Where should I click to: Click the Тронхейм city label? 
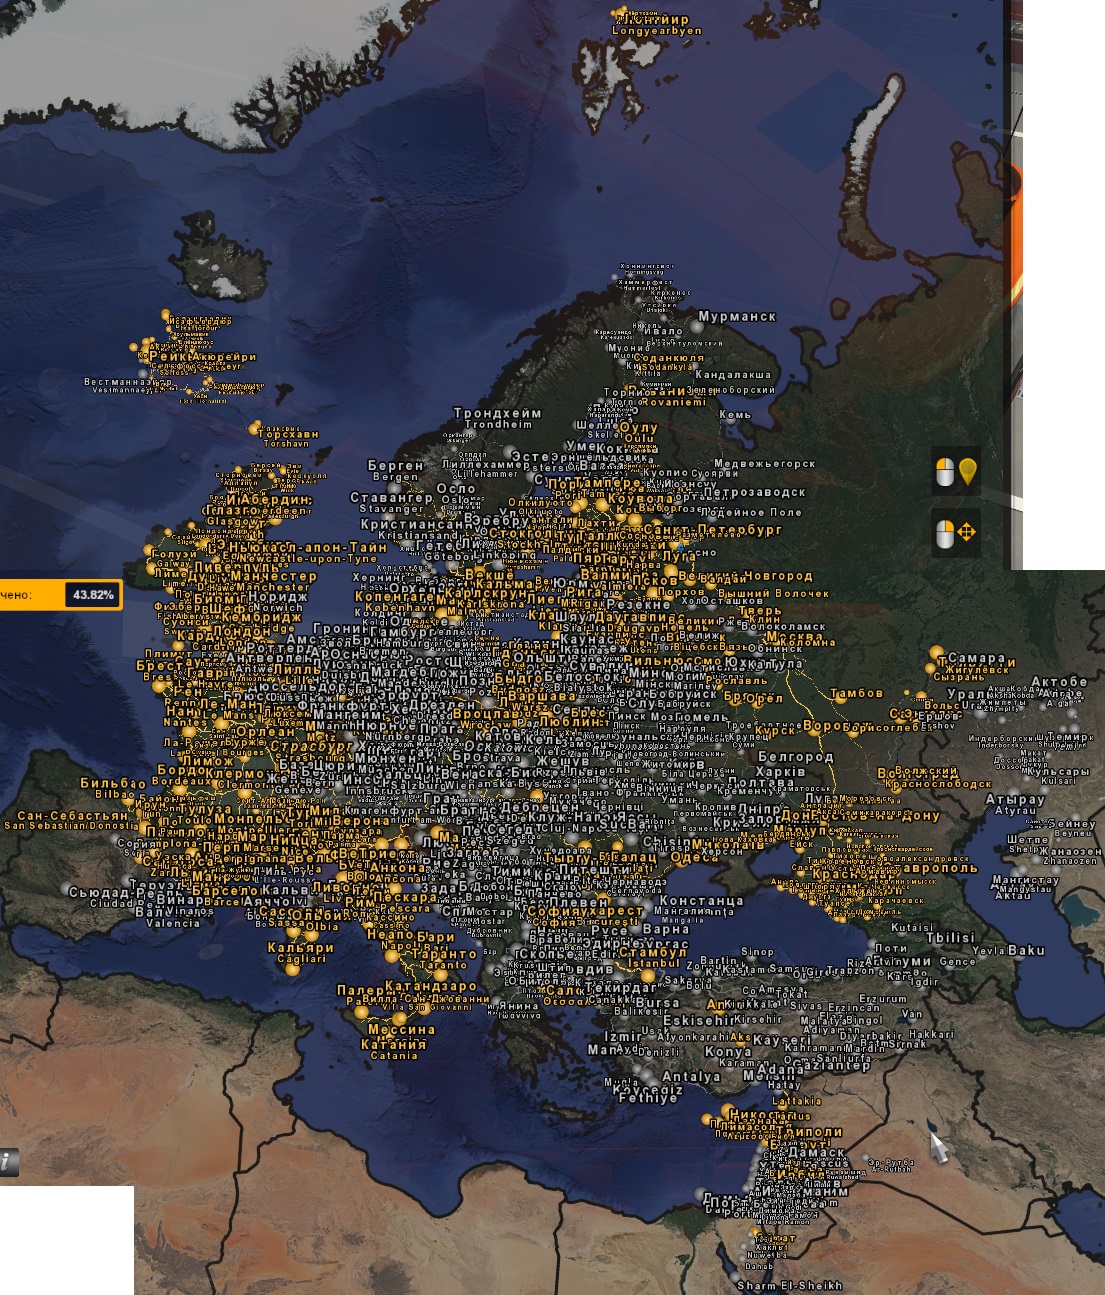(497, 413)
